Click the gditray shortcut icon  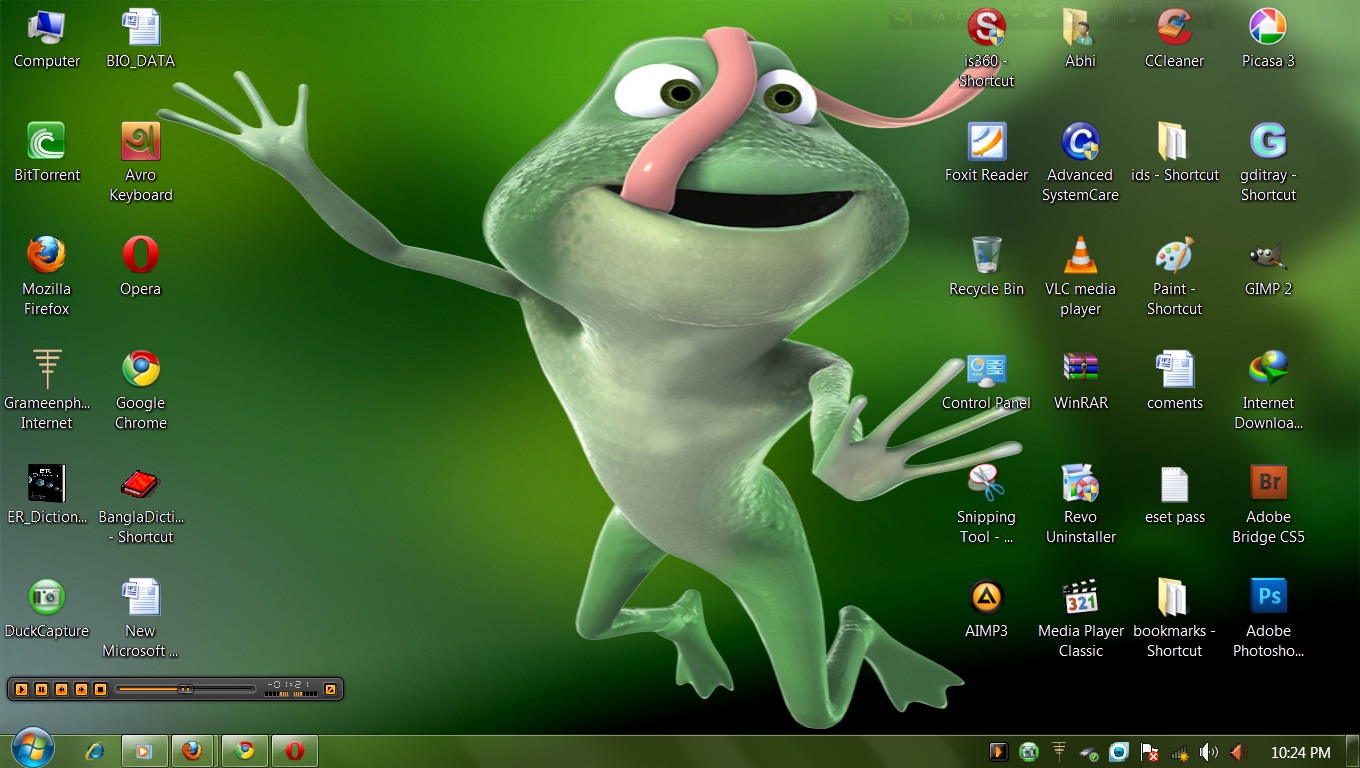[x=1268, y=163]
